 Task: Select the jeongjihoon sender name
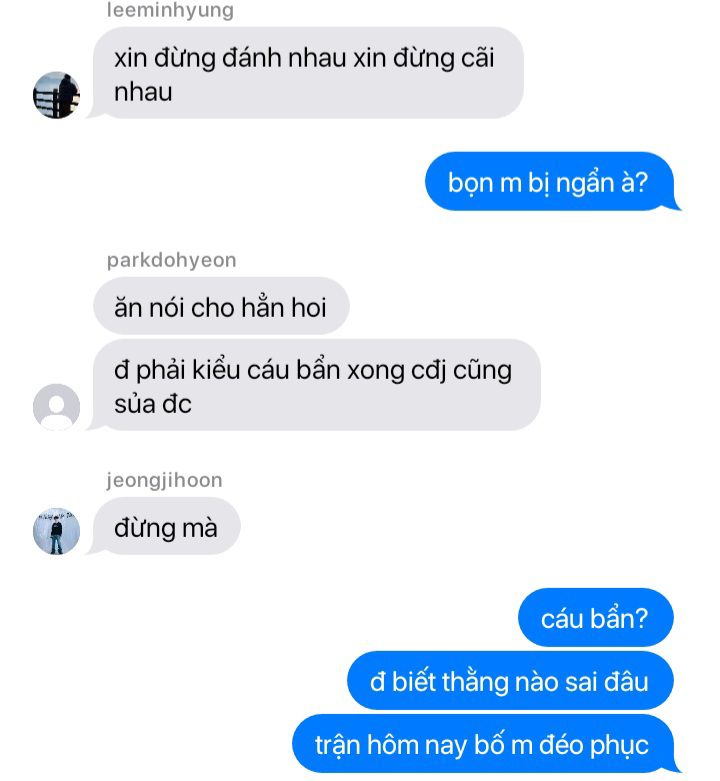(164, 480)
